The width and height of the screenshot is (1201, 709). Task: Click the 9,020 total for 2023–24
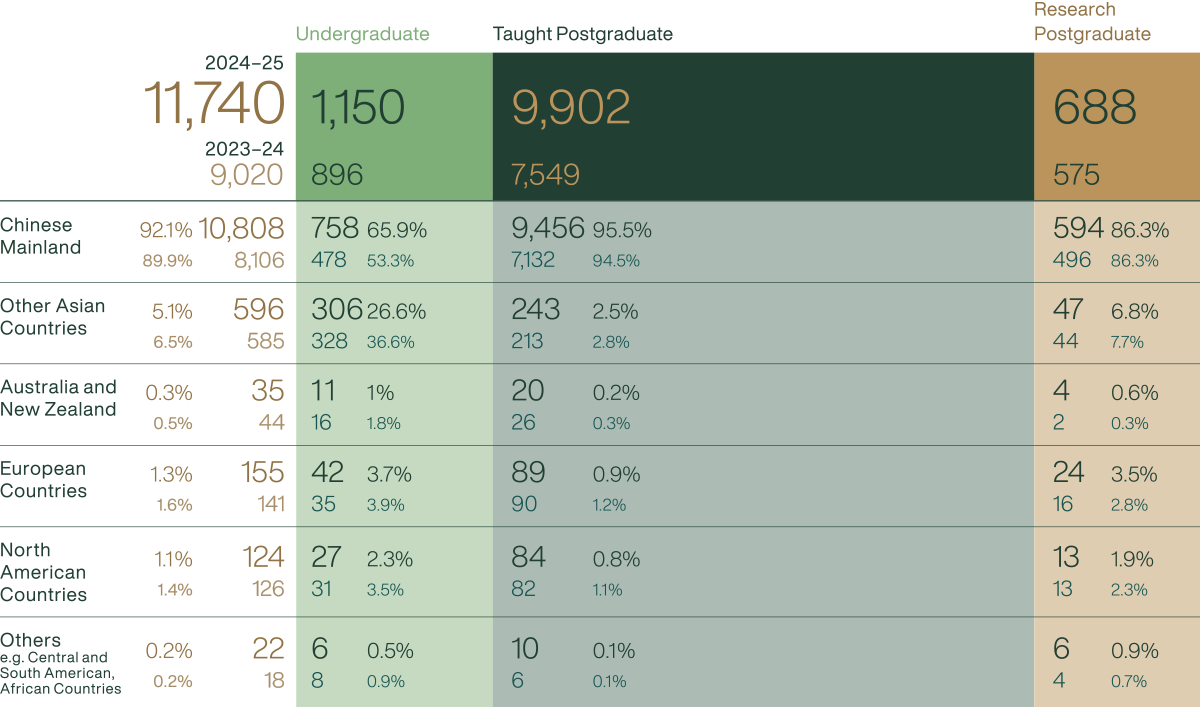(246, 175)
